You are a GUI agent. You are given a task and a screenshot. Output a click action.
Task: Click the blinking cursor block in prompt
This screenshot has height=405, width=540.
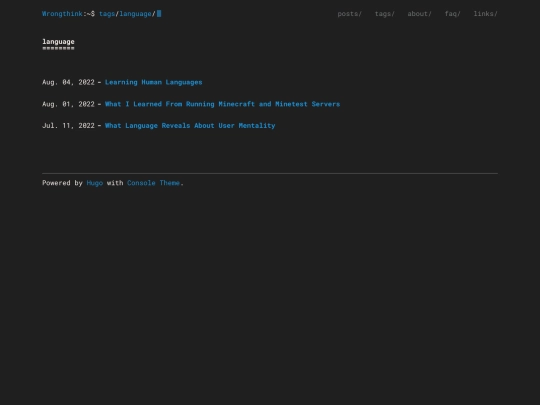tap(159, 14)
